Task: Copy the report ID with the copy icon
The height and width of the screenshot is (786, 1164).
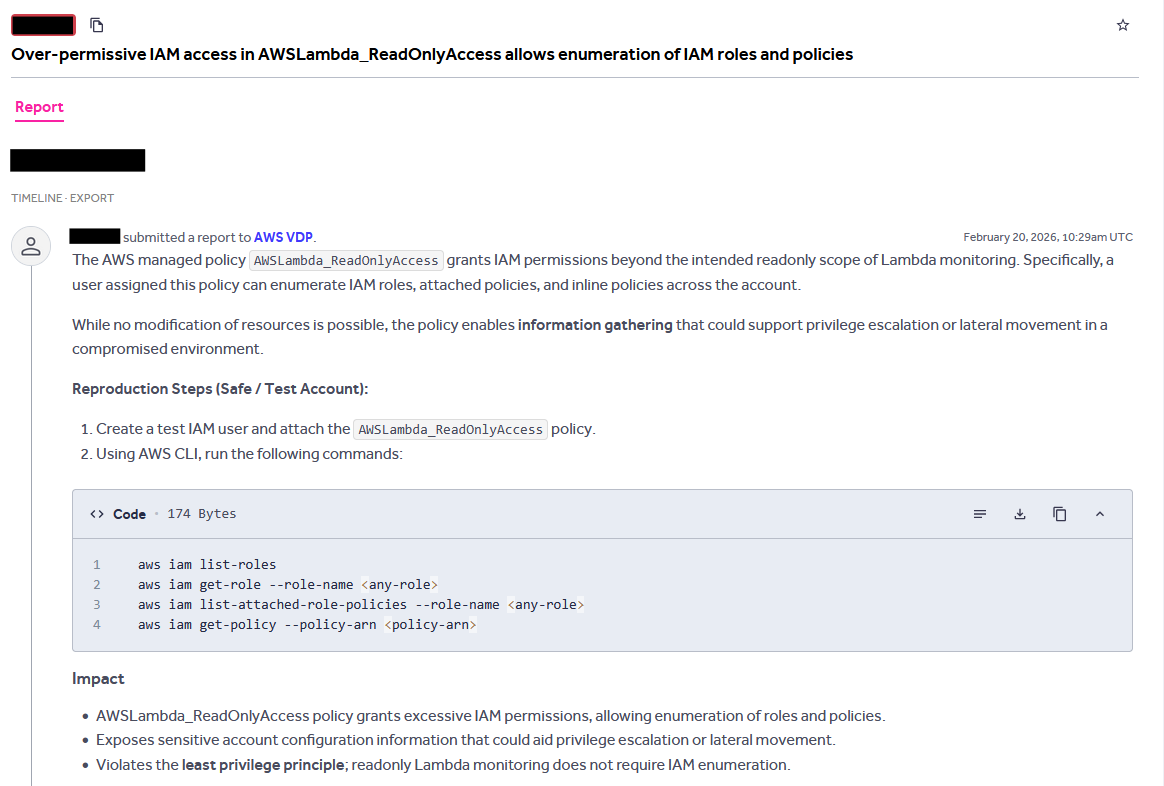Action: coord(97,25)
